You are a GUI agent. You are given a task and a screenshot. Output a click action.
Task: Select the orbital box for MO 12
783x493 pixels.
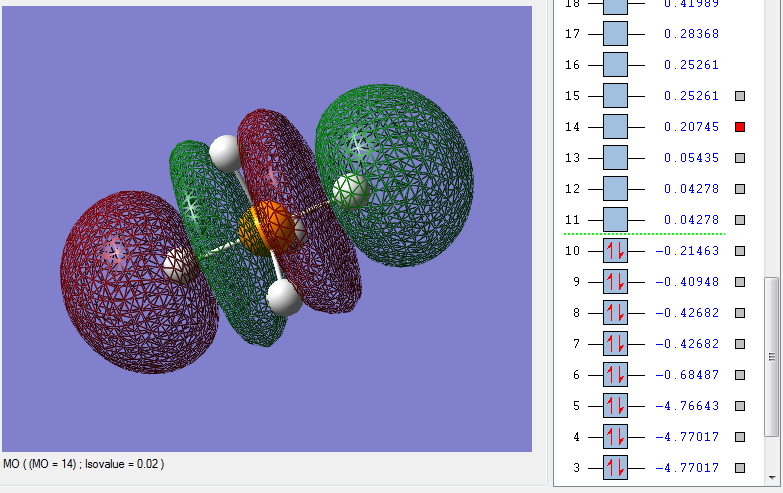615,189
